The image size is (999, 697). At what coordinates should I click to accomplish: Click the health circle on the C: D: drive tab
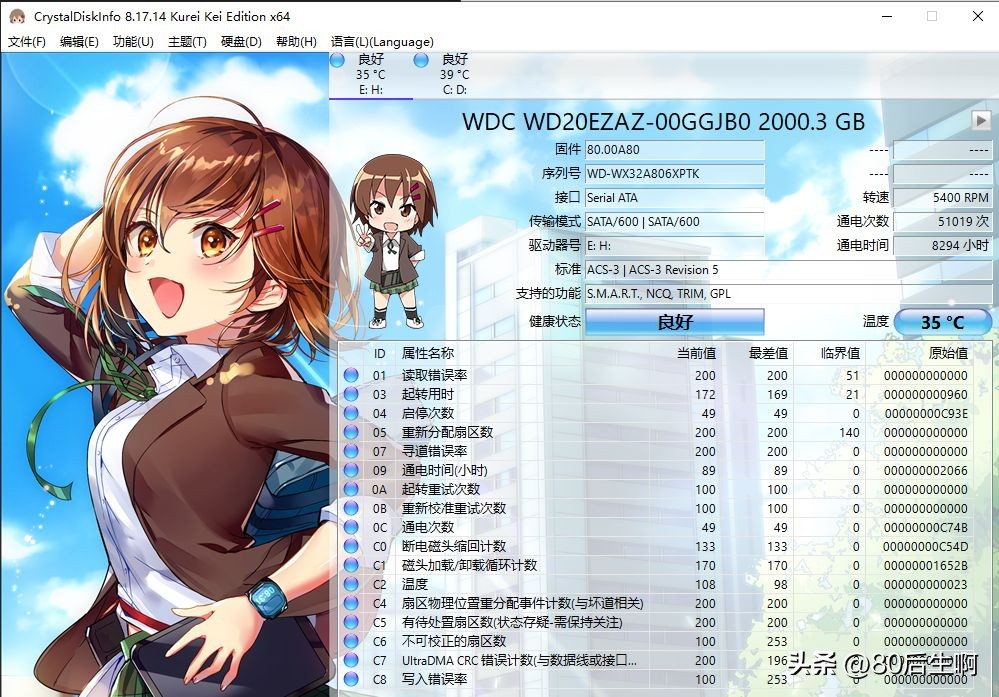(x=421, y=60)
